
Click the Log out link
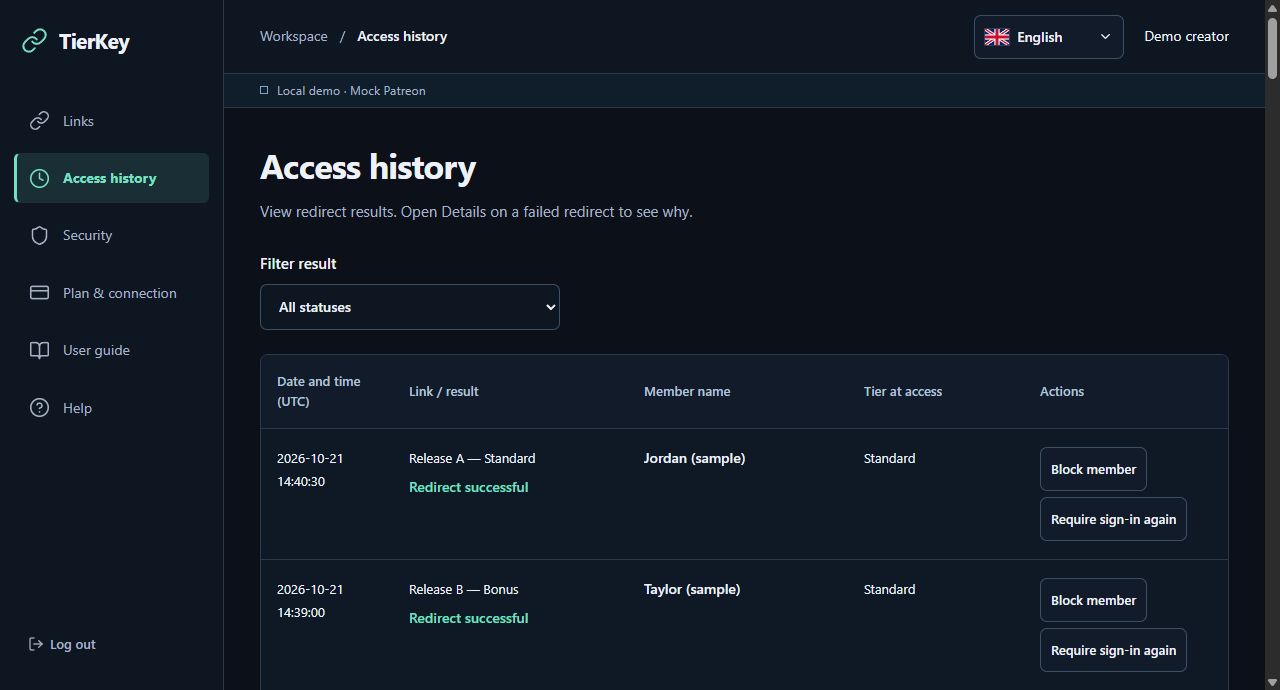tap(62, 644)
